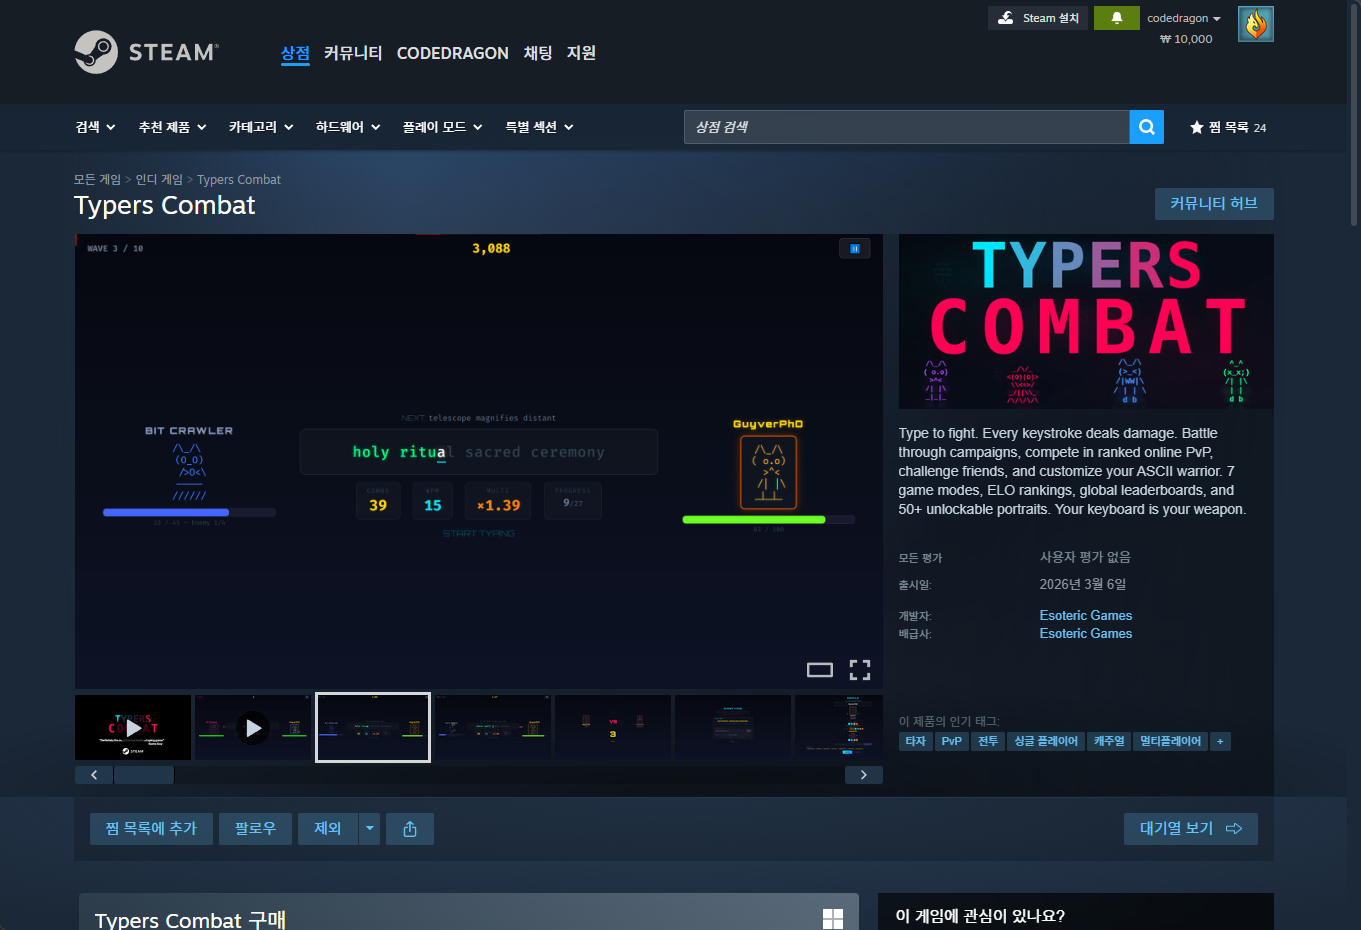
Task: Select the thumbnail showing VS 3 countdown
Action: tap(613, 728)
